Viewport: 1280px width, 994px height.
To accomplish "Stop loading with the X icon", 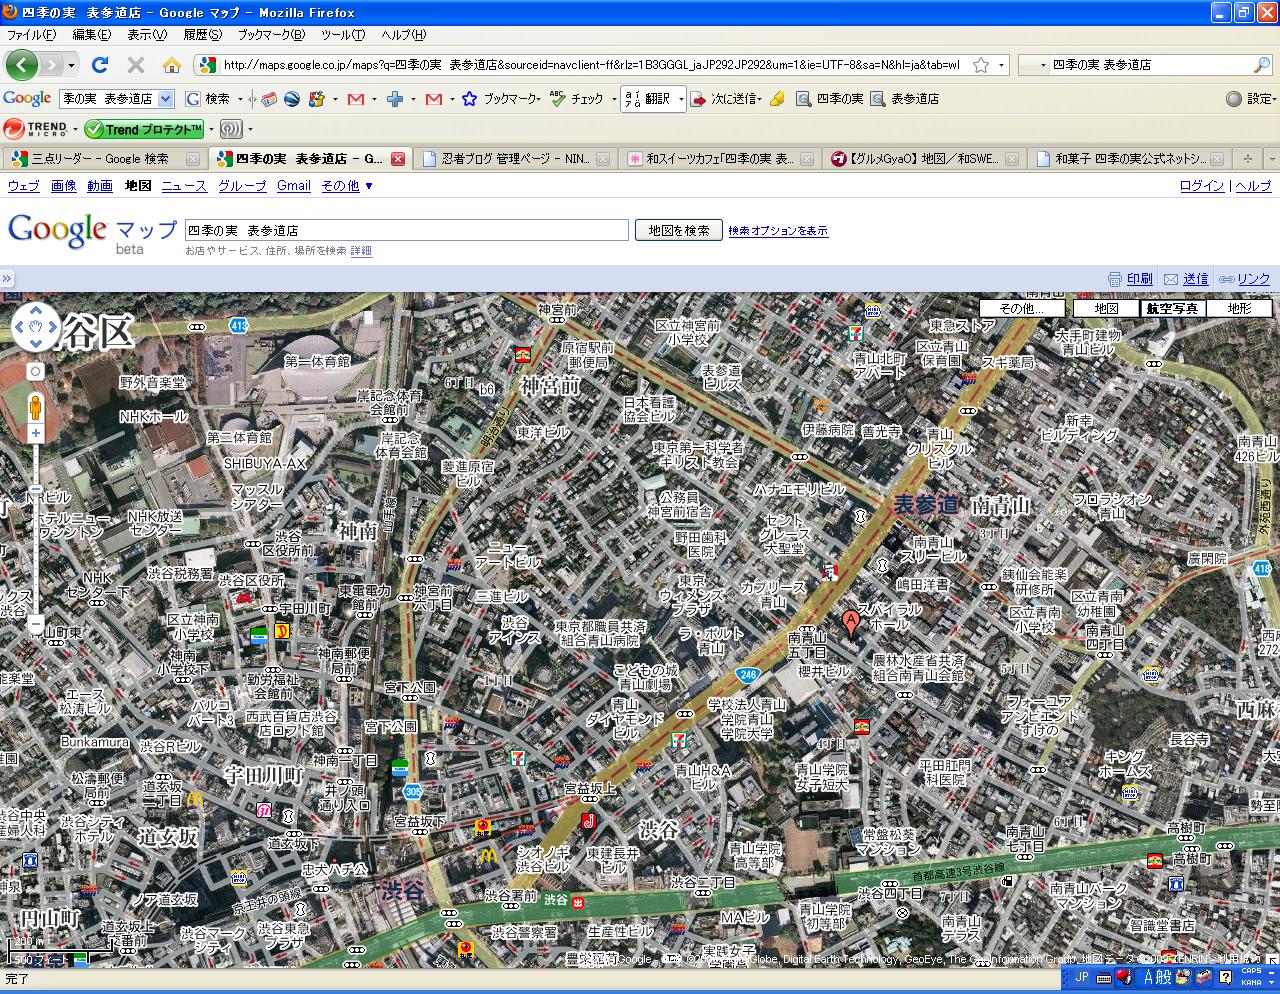I will pyautogui.click(x=136, y=65).
